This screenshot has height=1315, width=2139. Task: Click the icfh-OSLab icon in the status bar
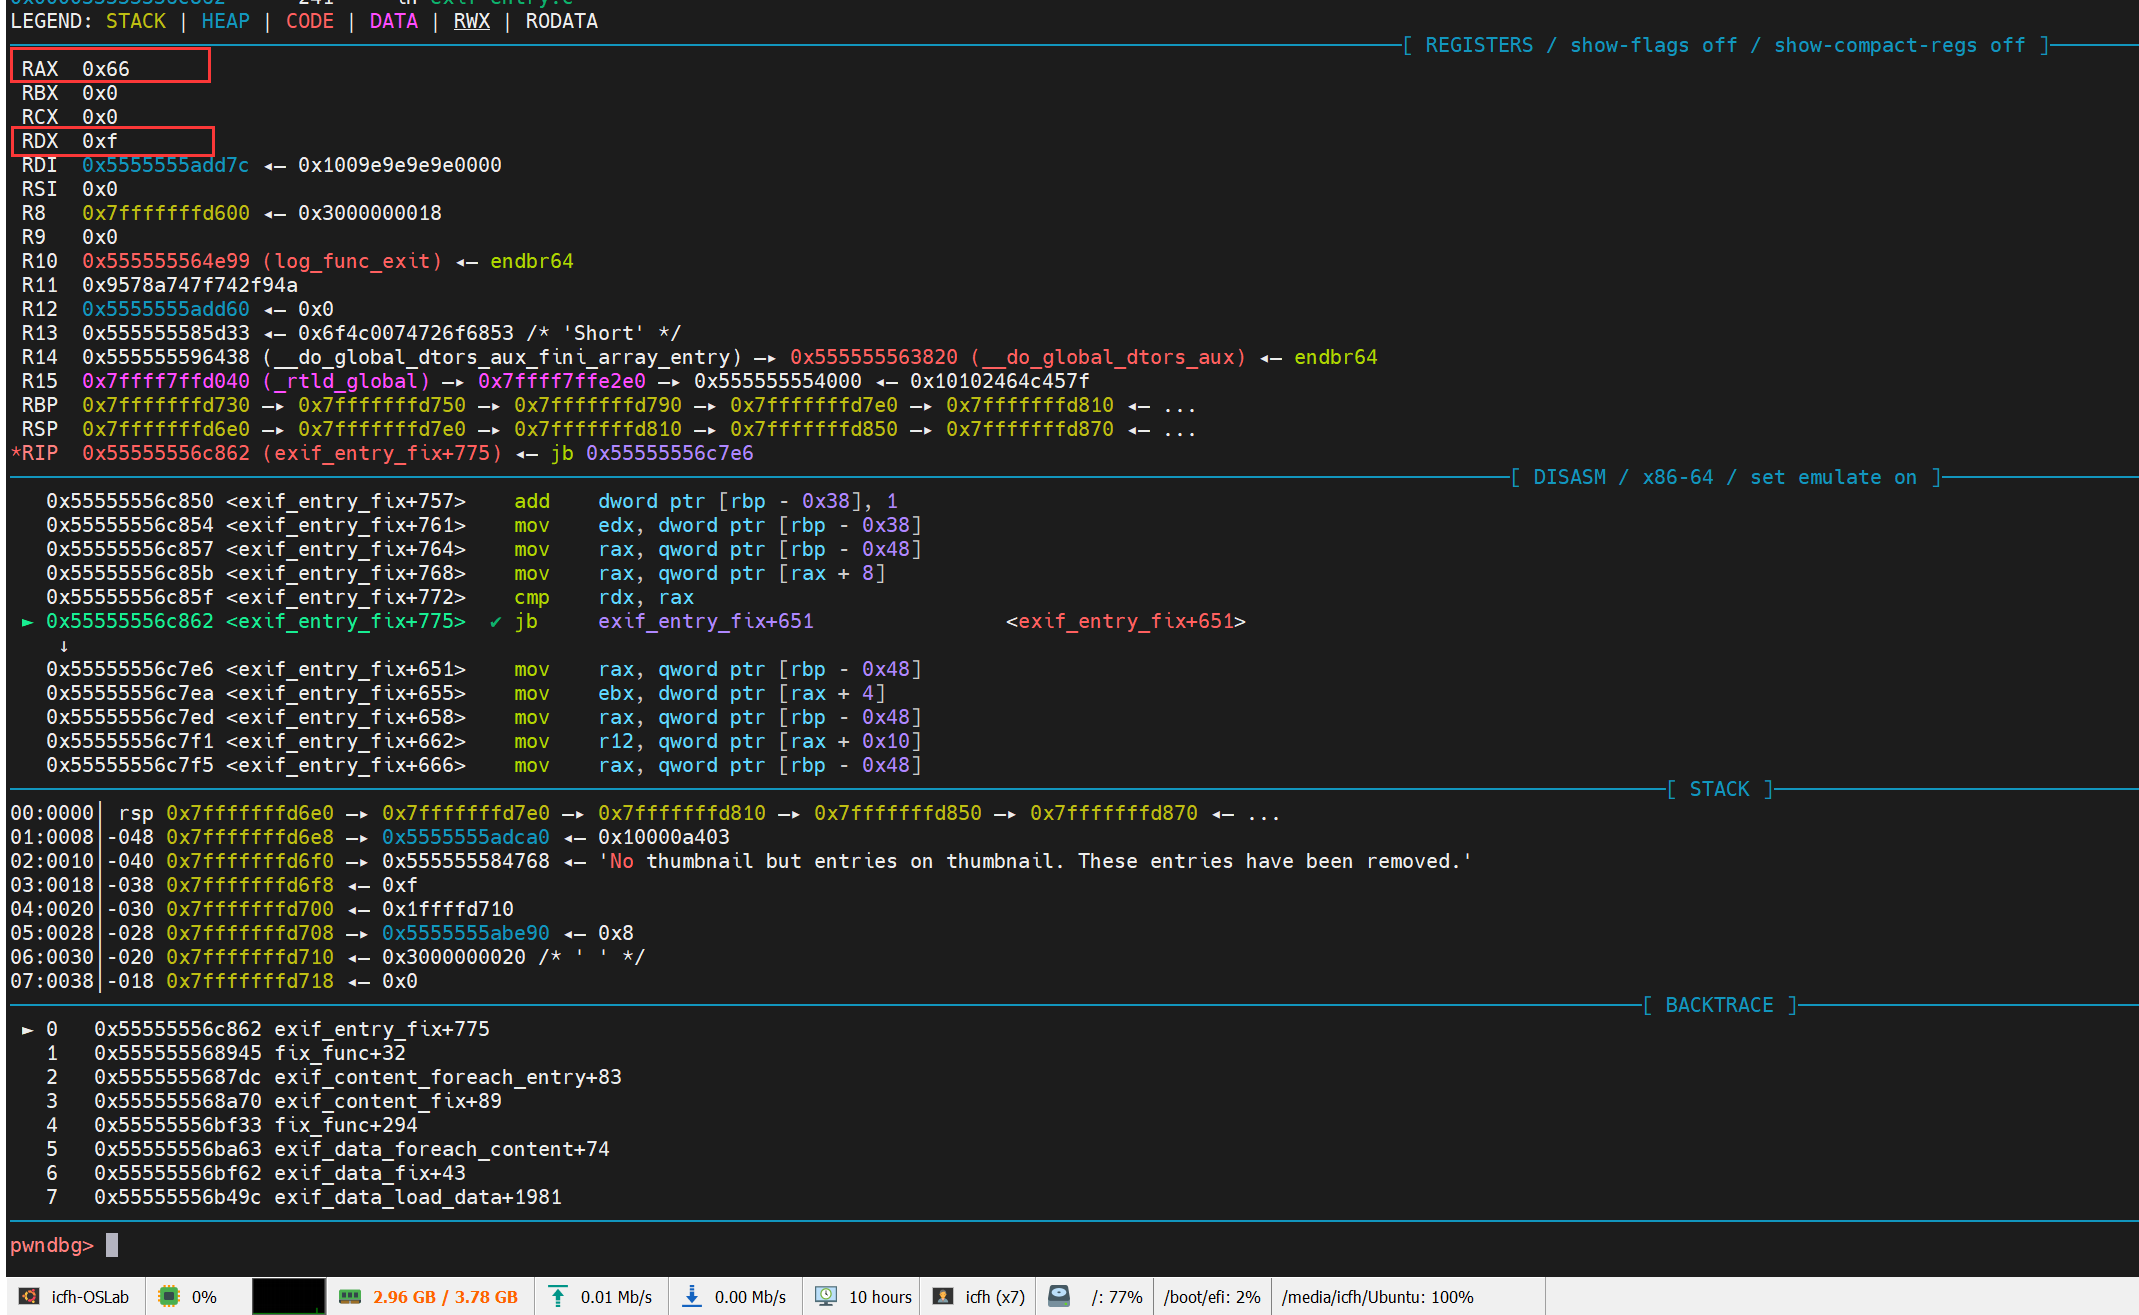tap(29, 1296)
